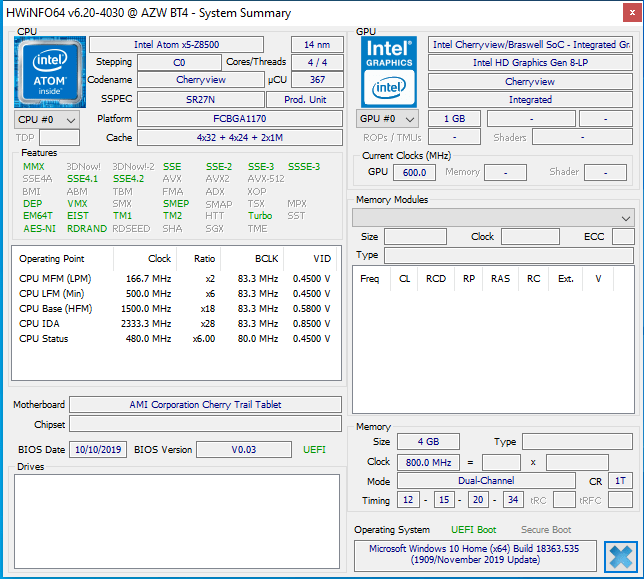Click the Cache 4x32 + 4x24 + 2x1M field

240,138
